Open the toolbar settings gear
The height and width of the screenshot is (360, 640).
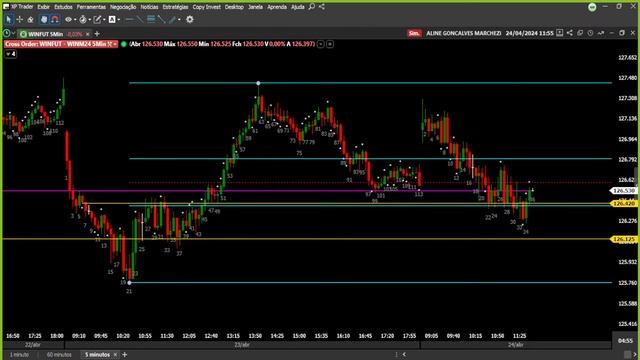[x=190, y=19]
